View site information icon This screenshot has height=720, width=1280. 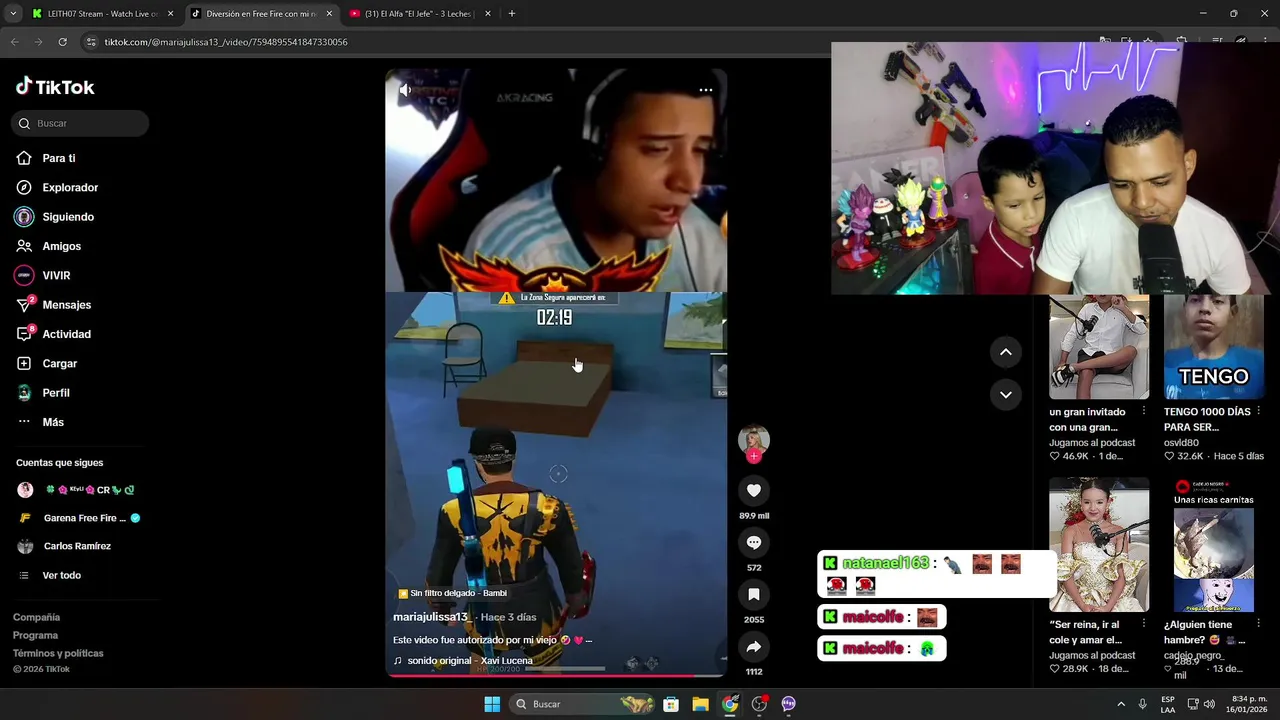91,42
